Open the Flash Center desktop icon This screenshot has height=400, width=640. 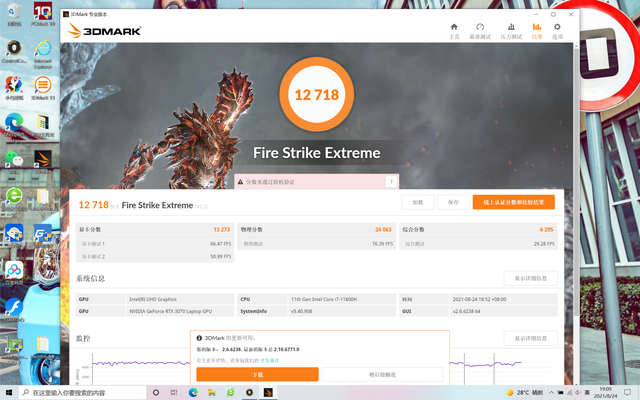point(14,309)
